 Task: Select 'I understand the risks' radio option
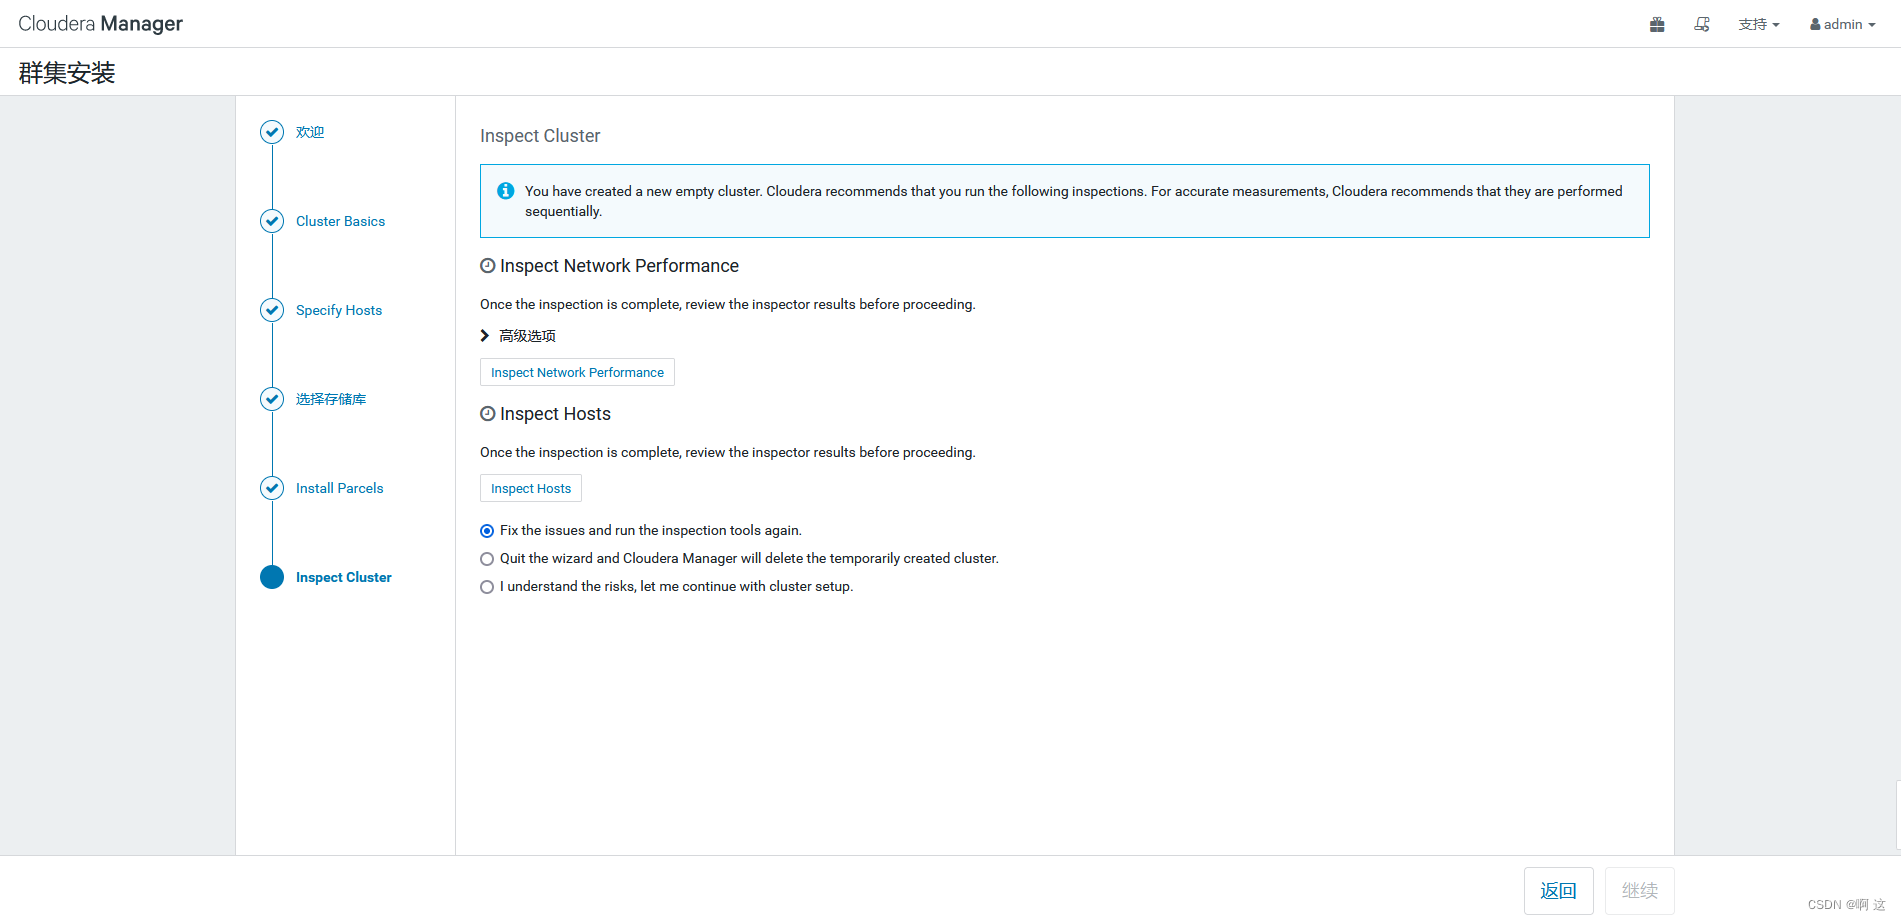coord(487,587)
